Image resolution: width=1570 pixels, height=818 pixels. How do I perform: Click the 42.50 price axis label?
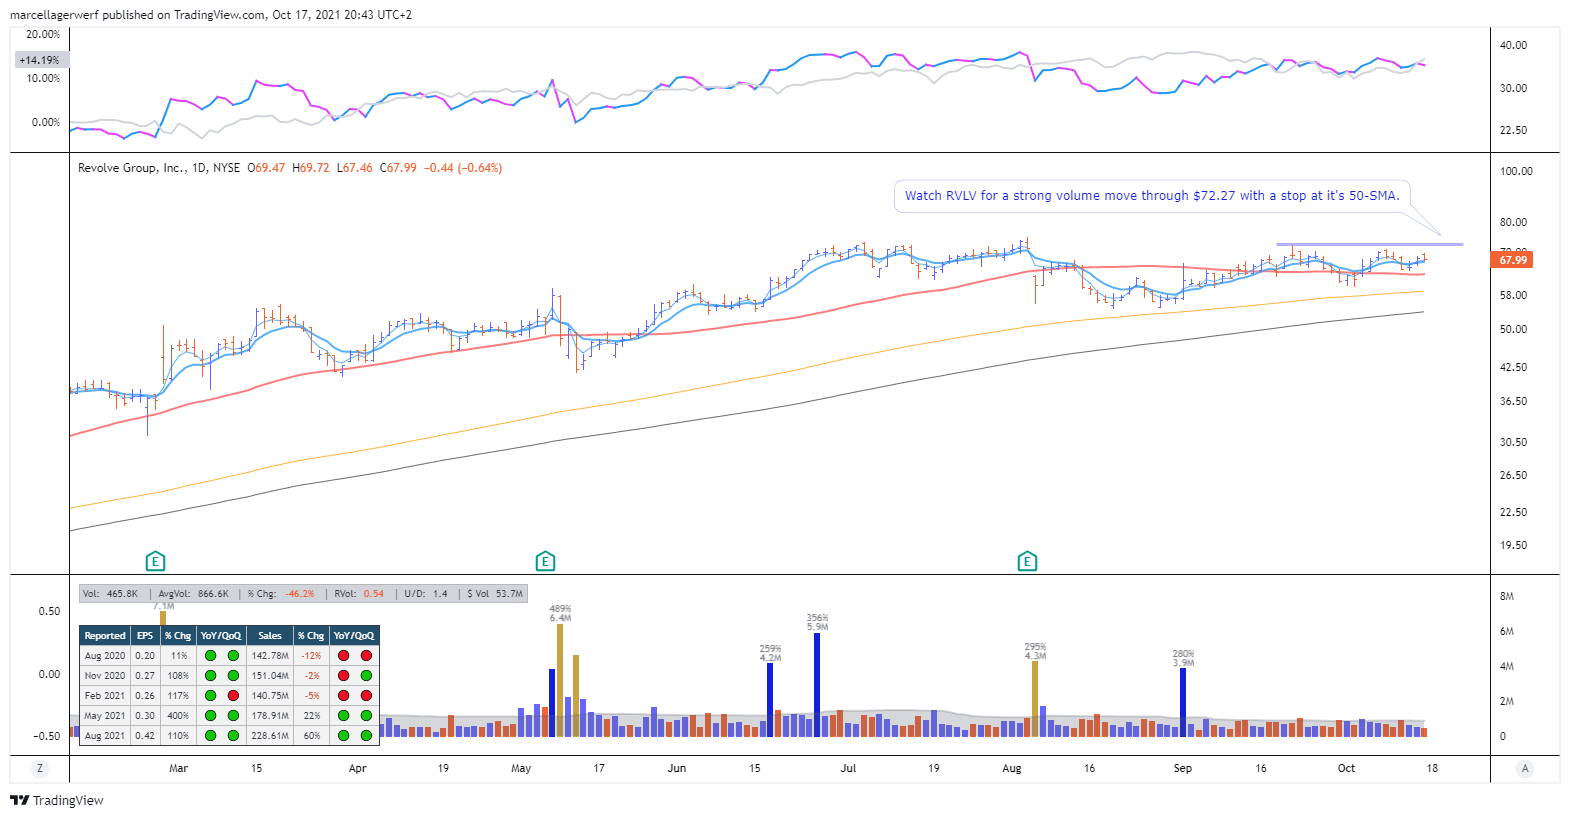(x=1513, y=367)
